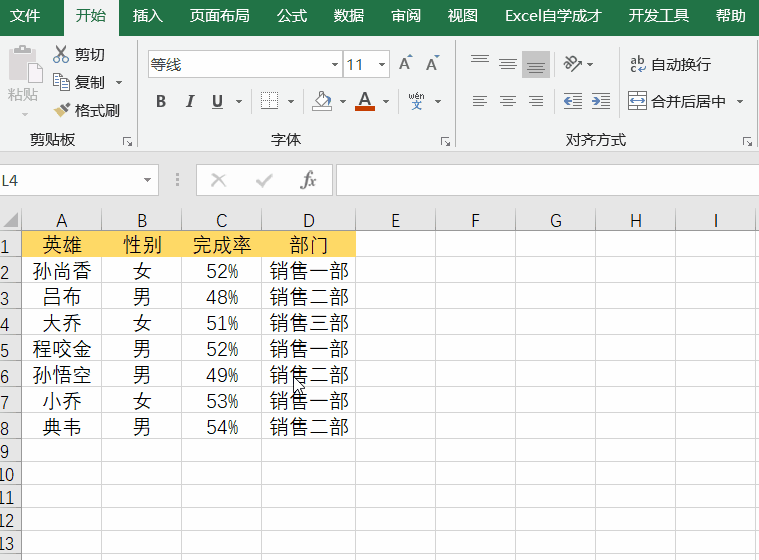Open Excel自学成才 tab
Image resolution: width=759 pixels, height=560 pixels.
click(x=553, y=16)
